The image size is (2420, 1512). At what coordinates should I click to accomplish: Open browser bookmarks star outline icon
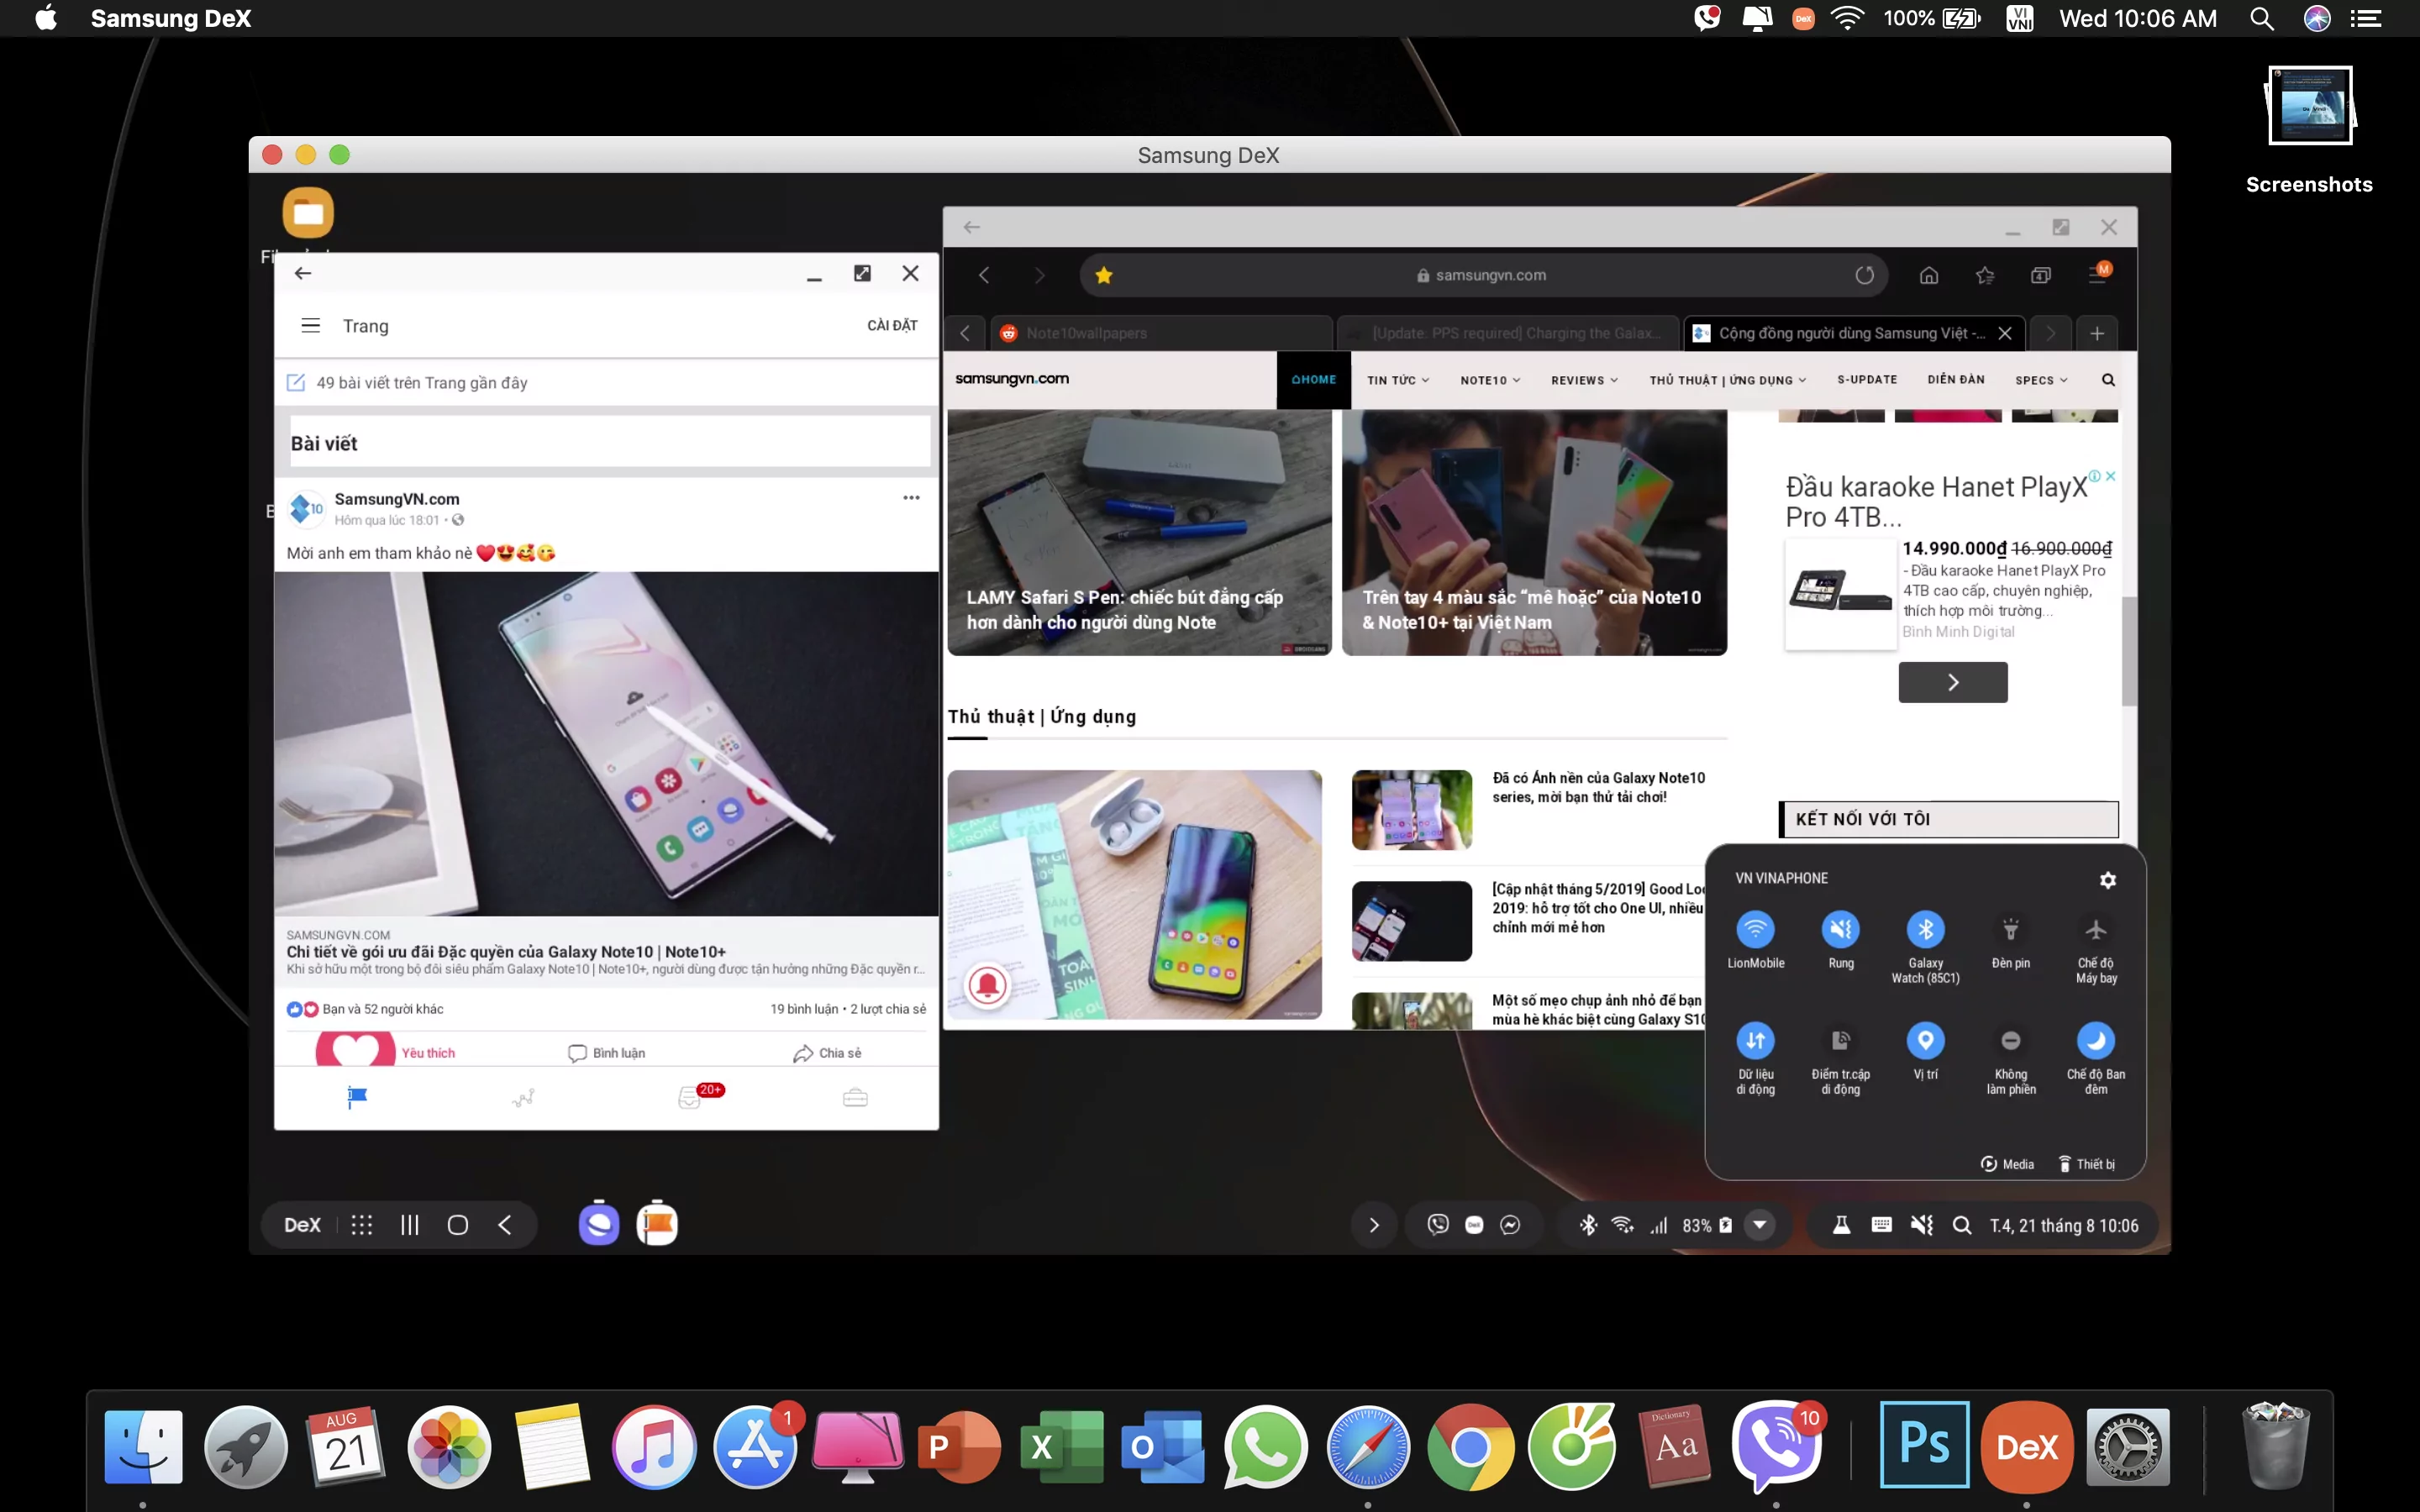[x=1985, y=275]
